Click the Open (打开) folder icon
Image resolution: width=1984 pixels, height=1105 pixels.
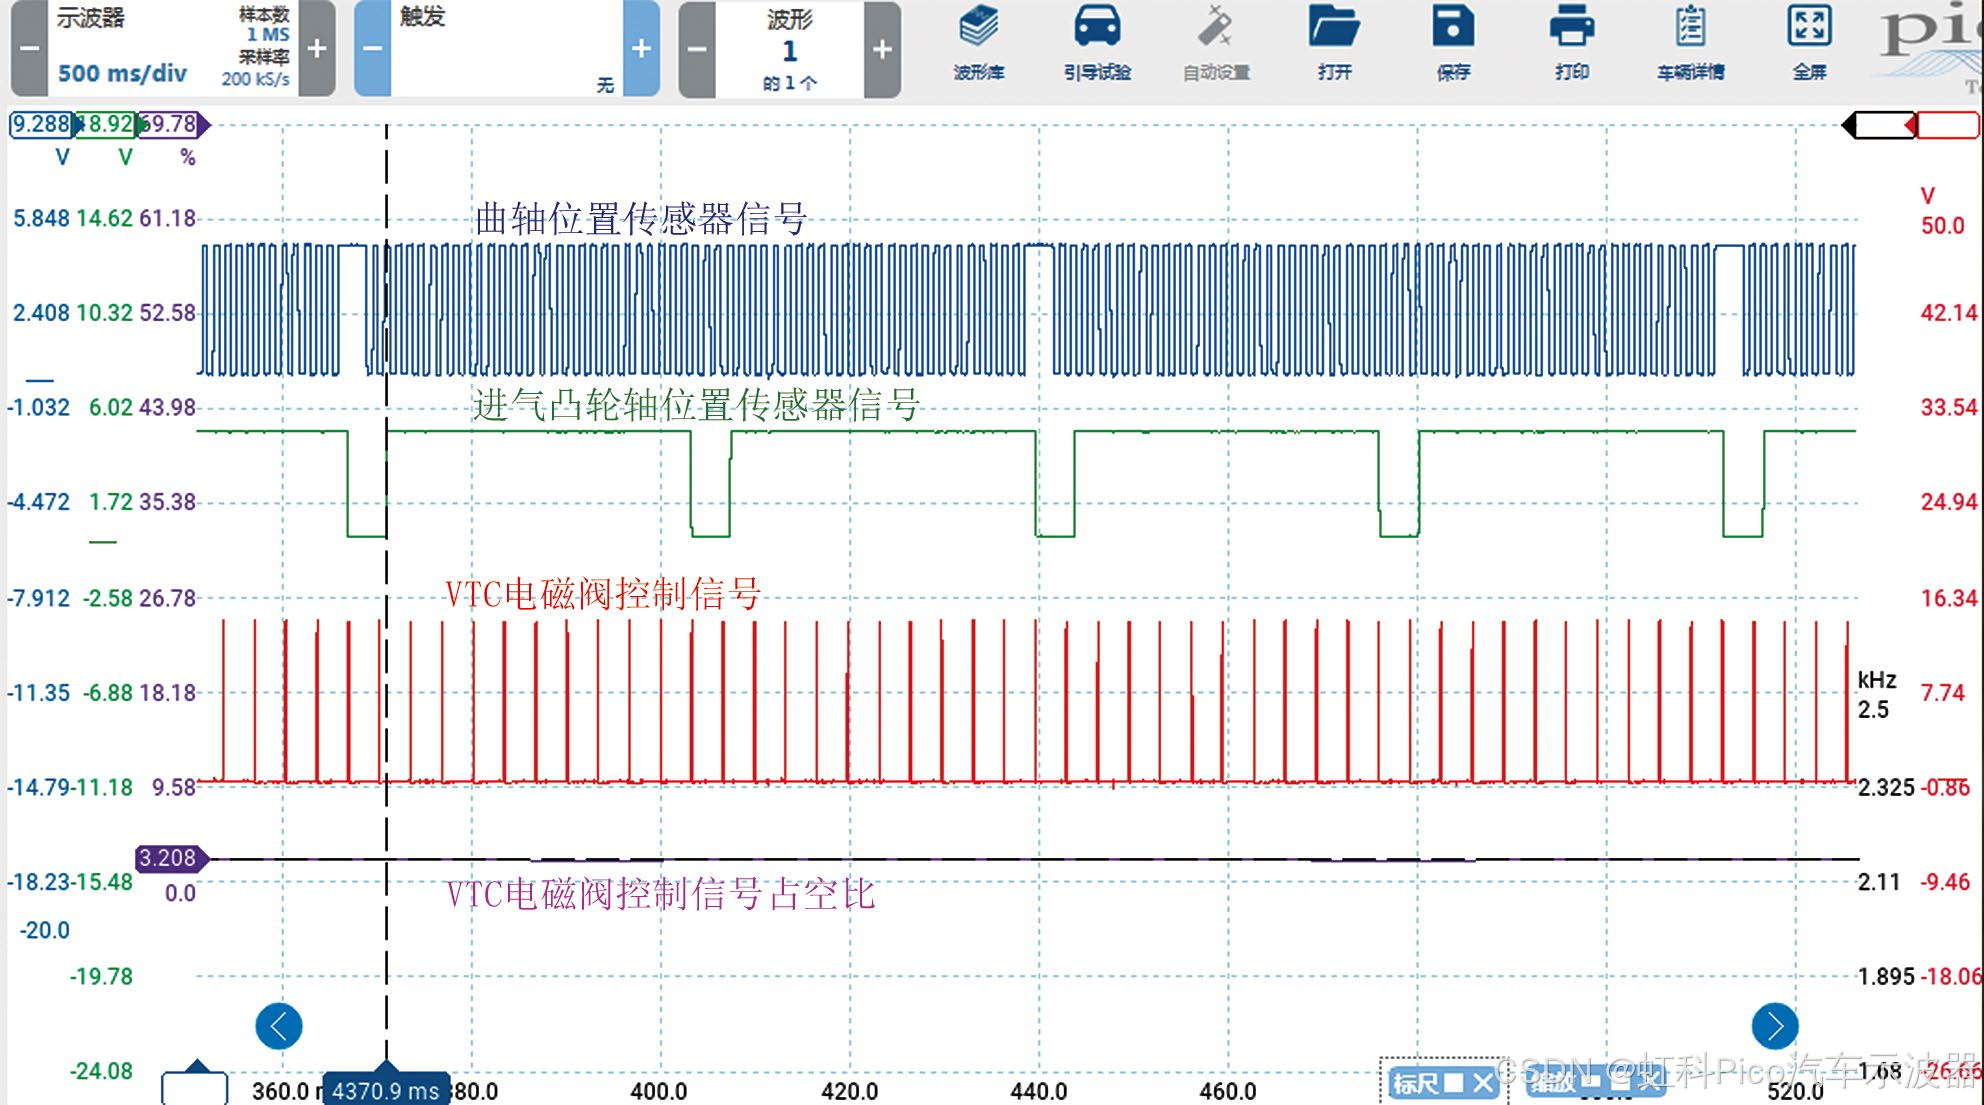1334,30
